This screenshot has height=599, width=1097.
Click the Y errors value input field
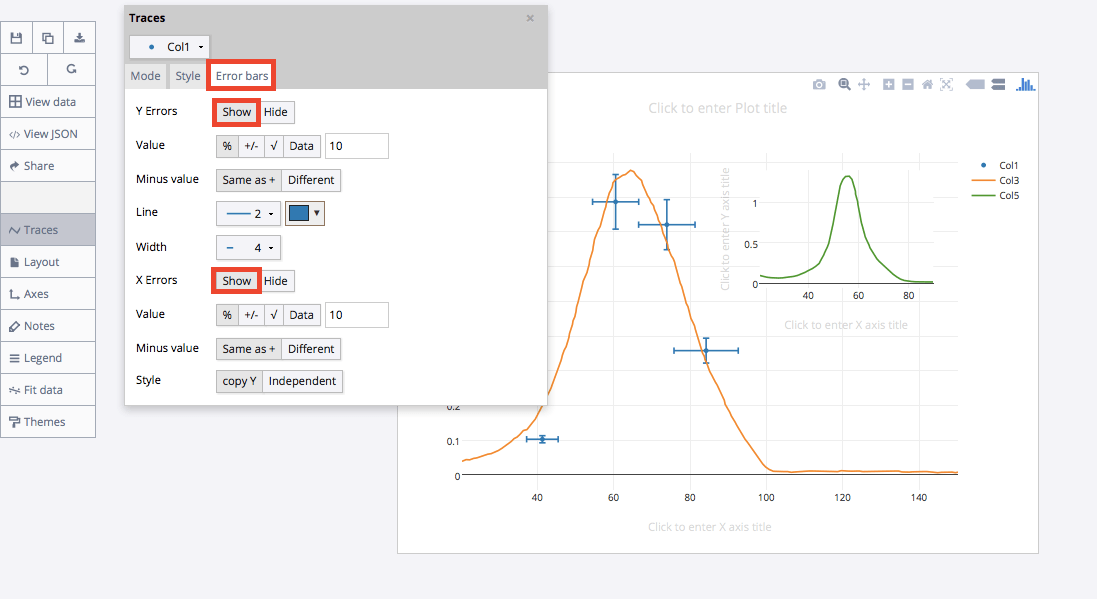357,146
